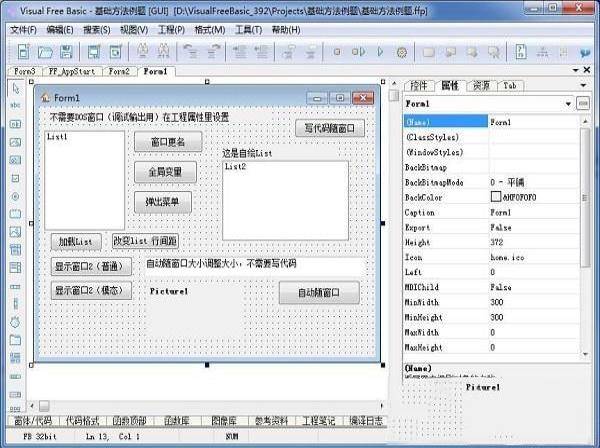This screenshot has height=448, width=600.
Task: Click the designer horizontal scrollbar thumb
Action: [44, 406]
